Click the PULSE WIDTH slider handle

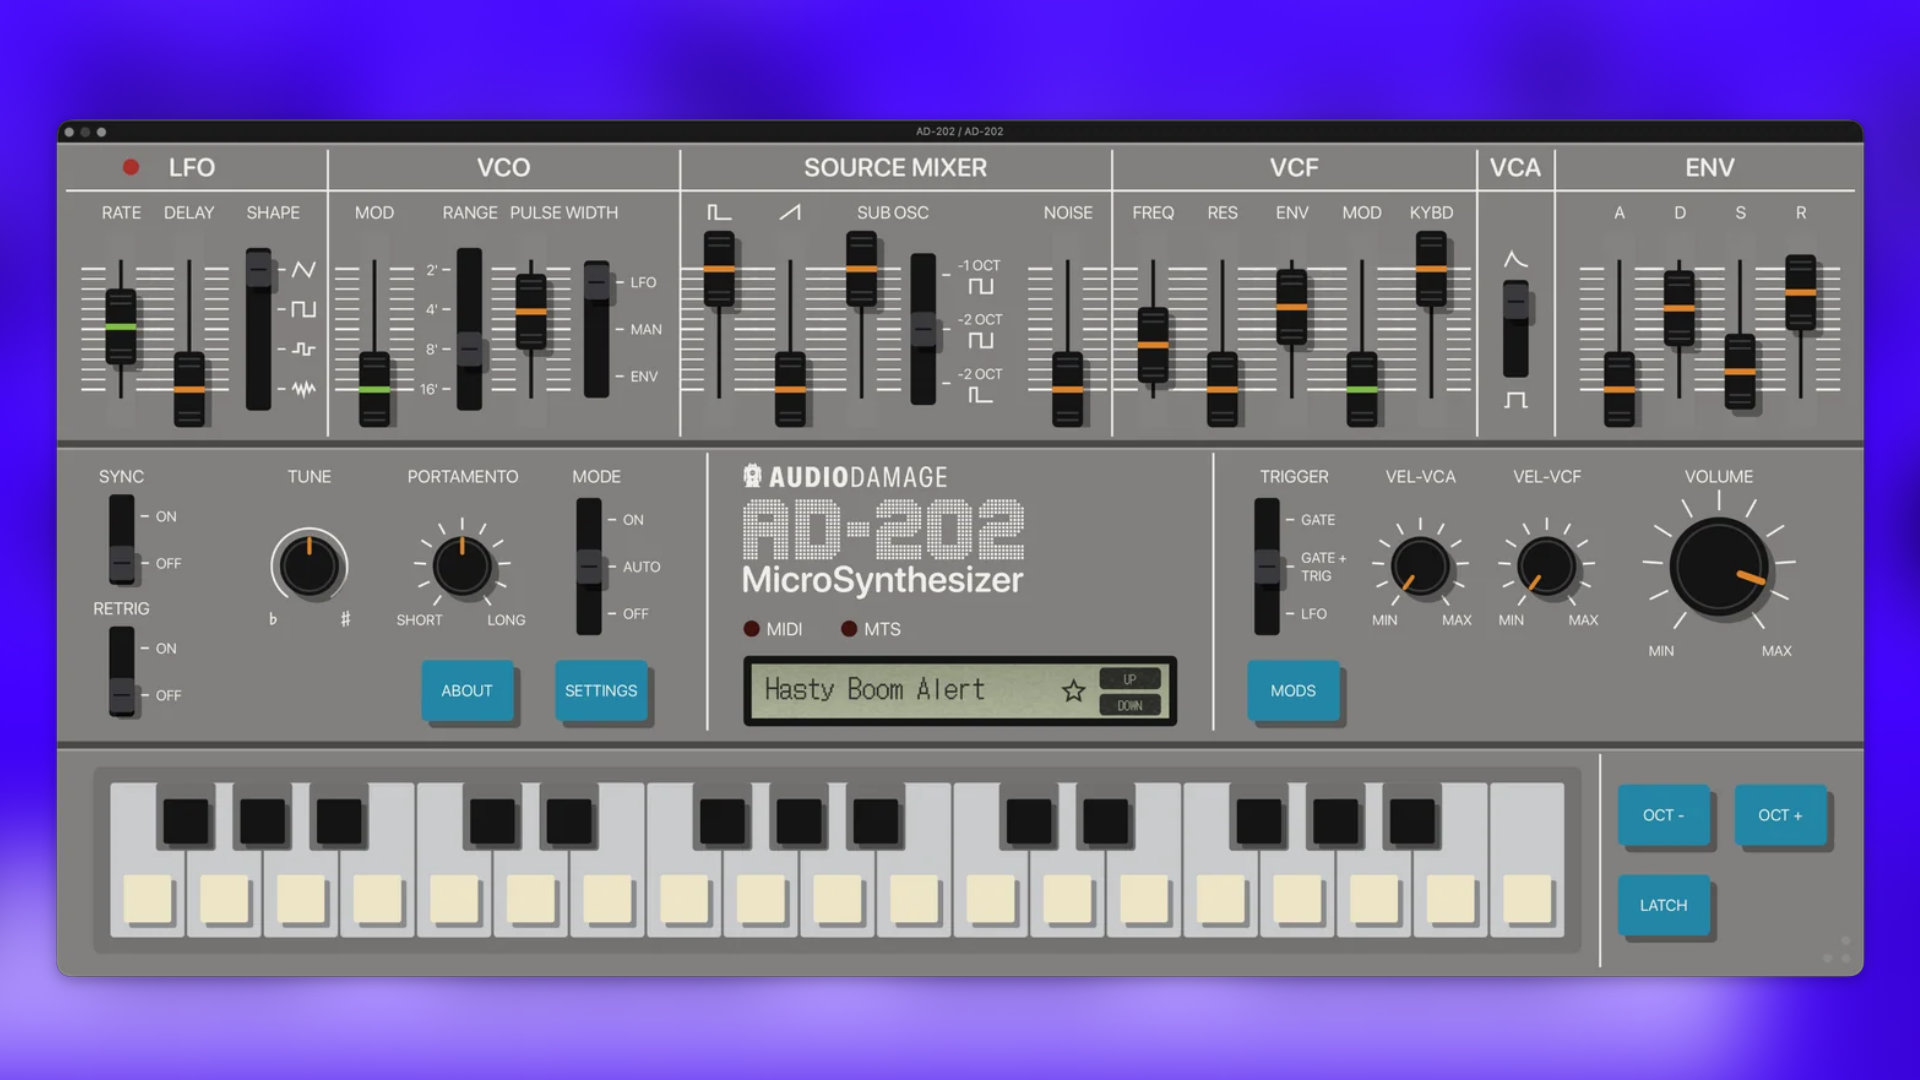point(531,312)
